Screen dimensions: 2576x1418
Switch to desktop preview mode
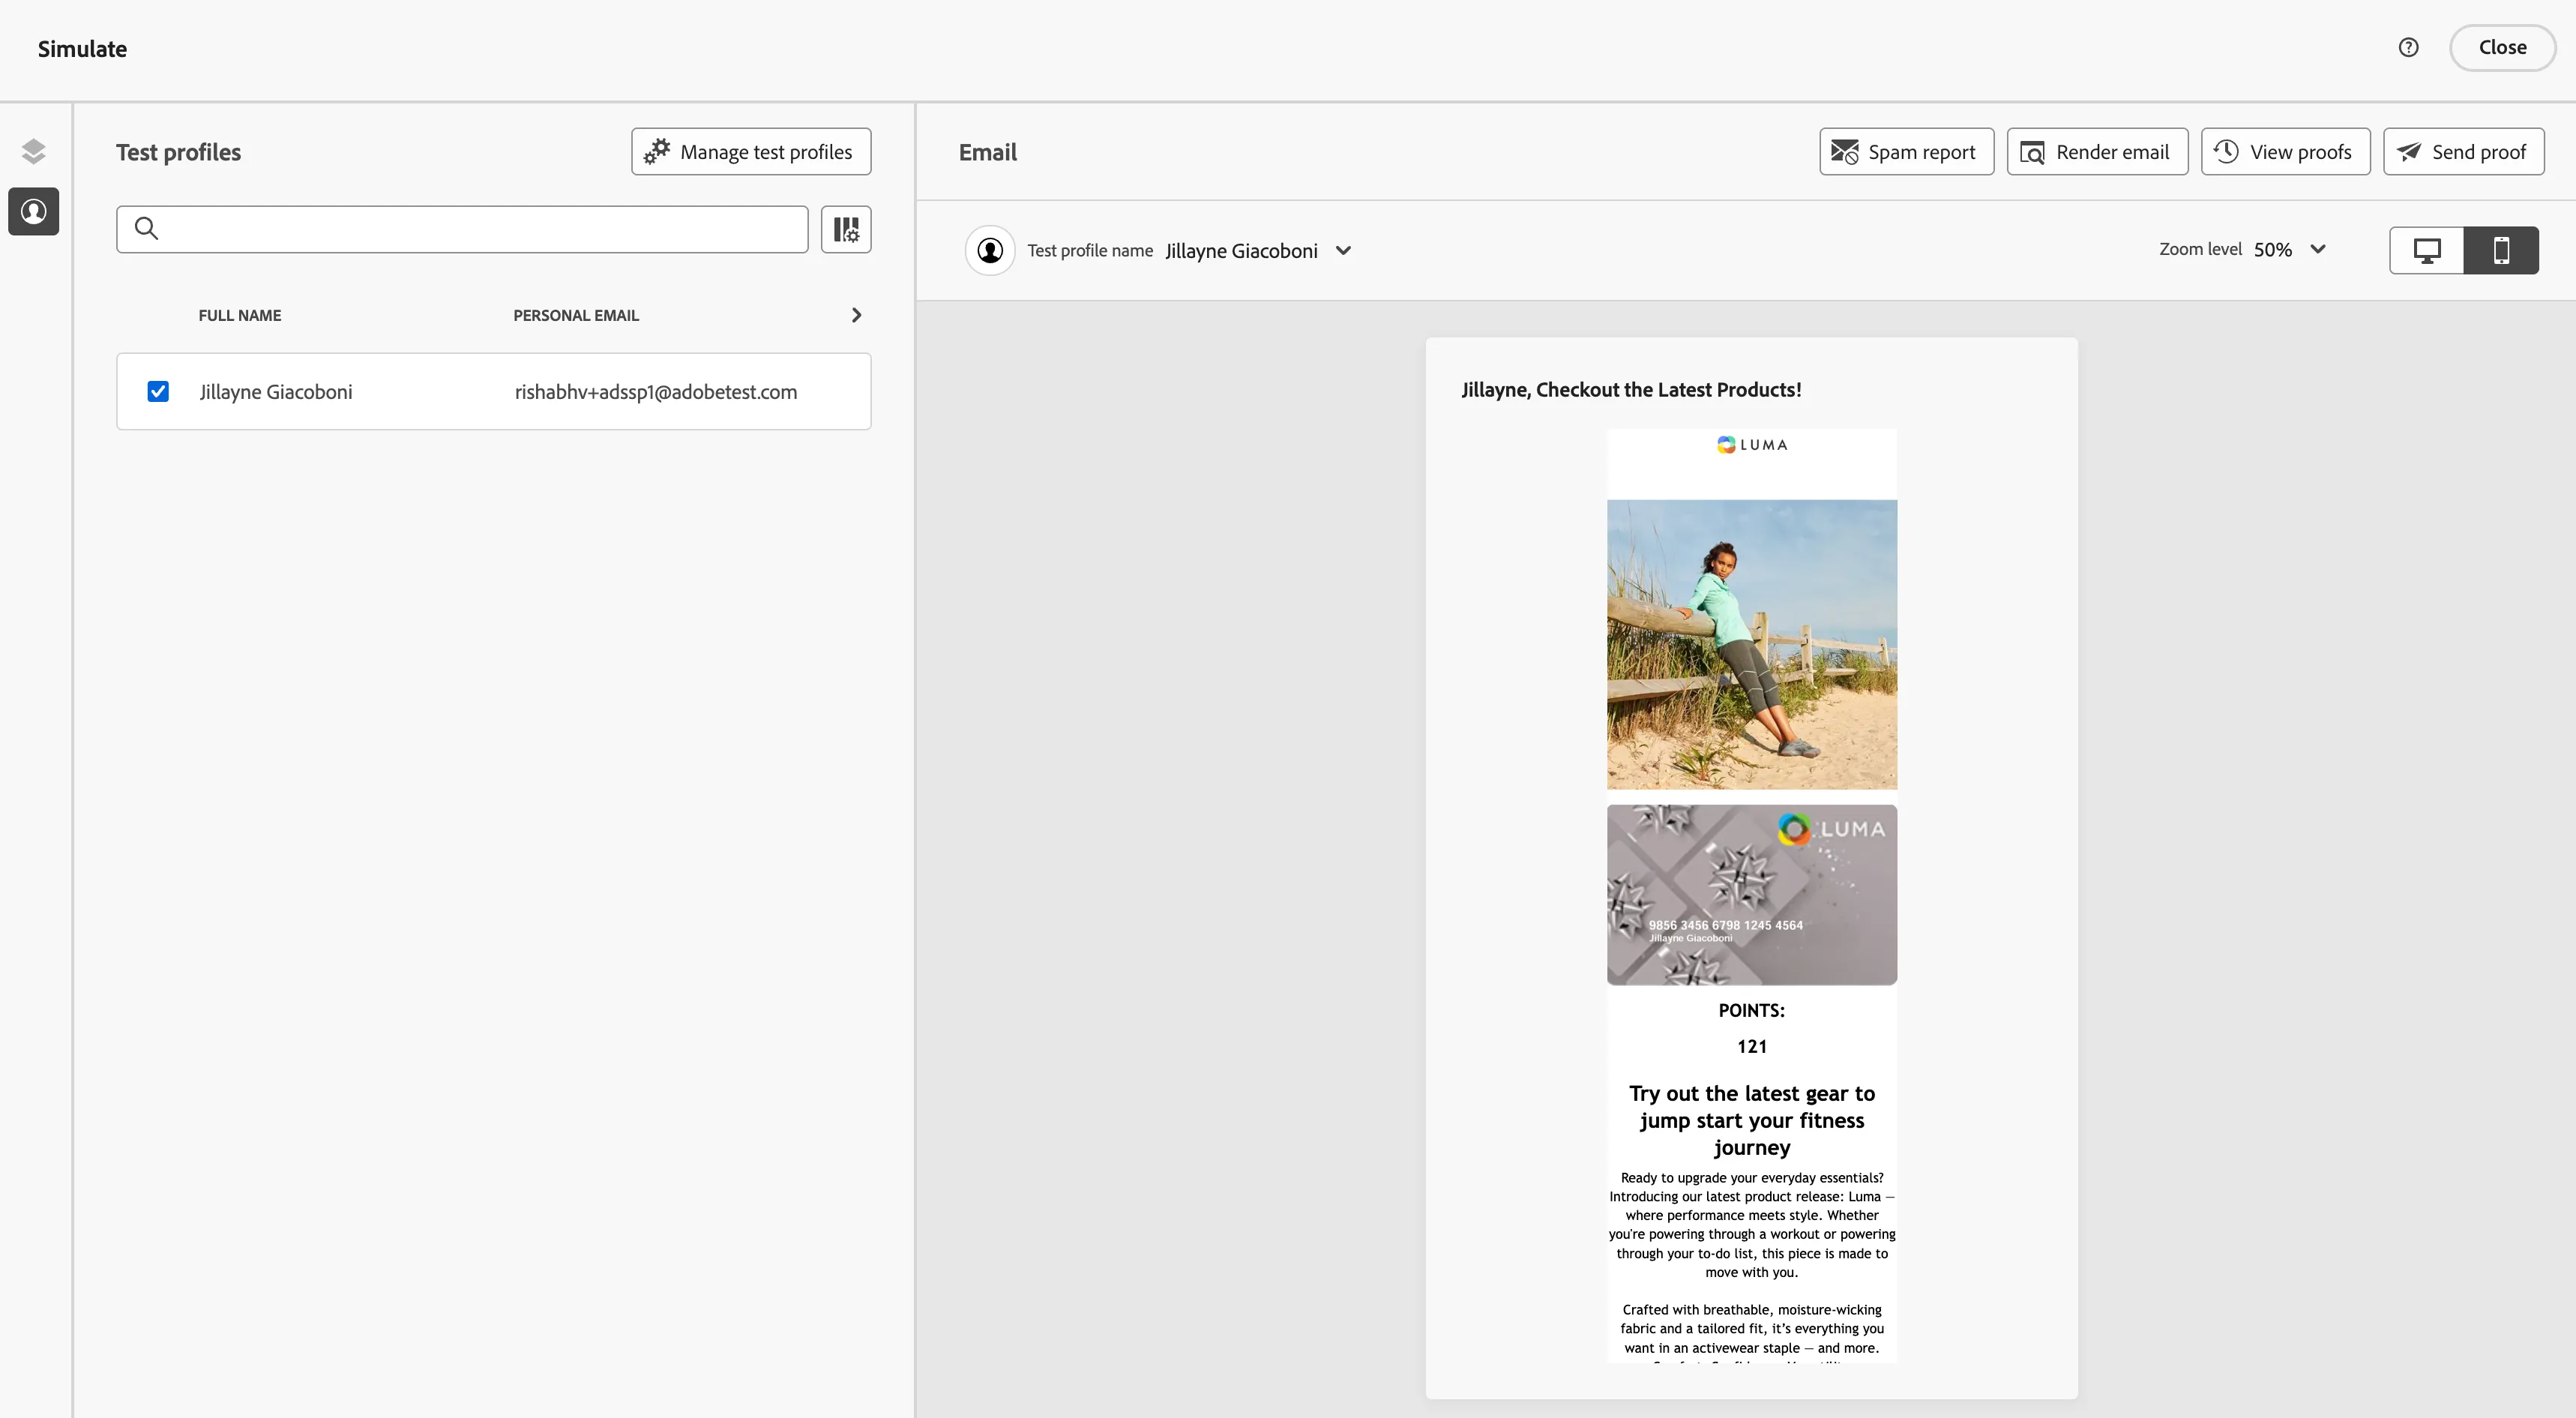[x=2427, y=250]
